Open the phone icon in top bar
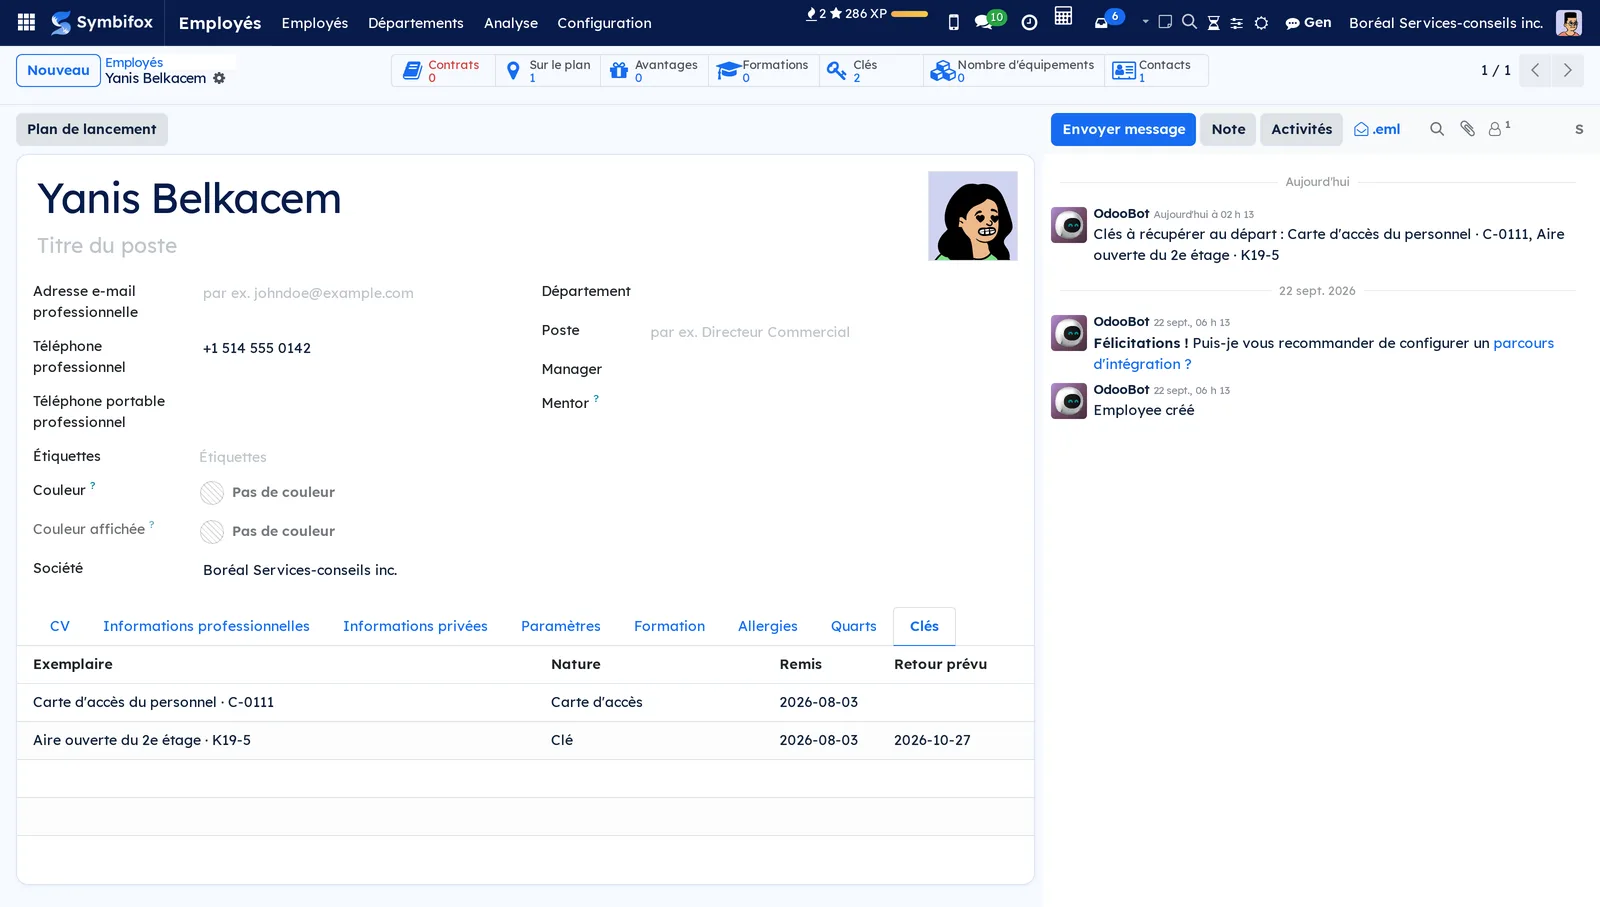This screenshot has width=1600, height=907. (x=954, y=22)
